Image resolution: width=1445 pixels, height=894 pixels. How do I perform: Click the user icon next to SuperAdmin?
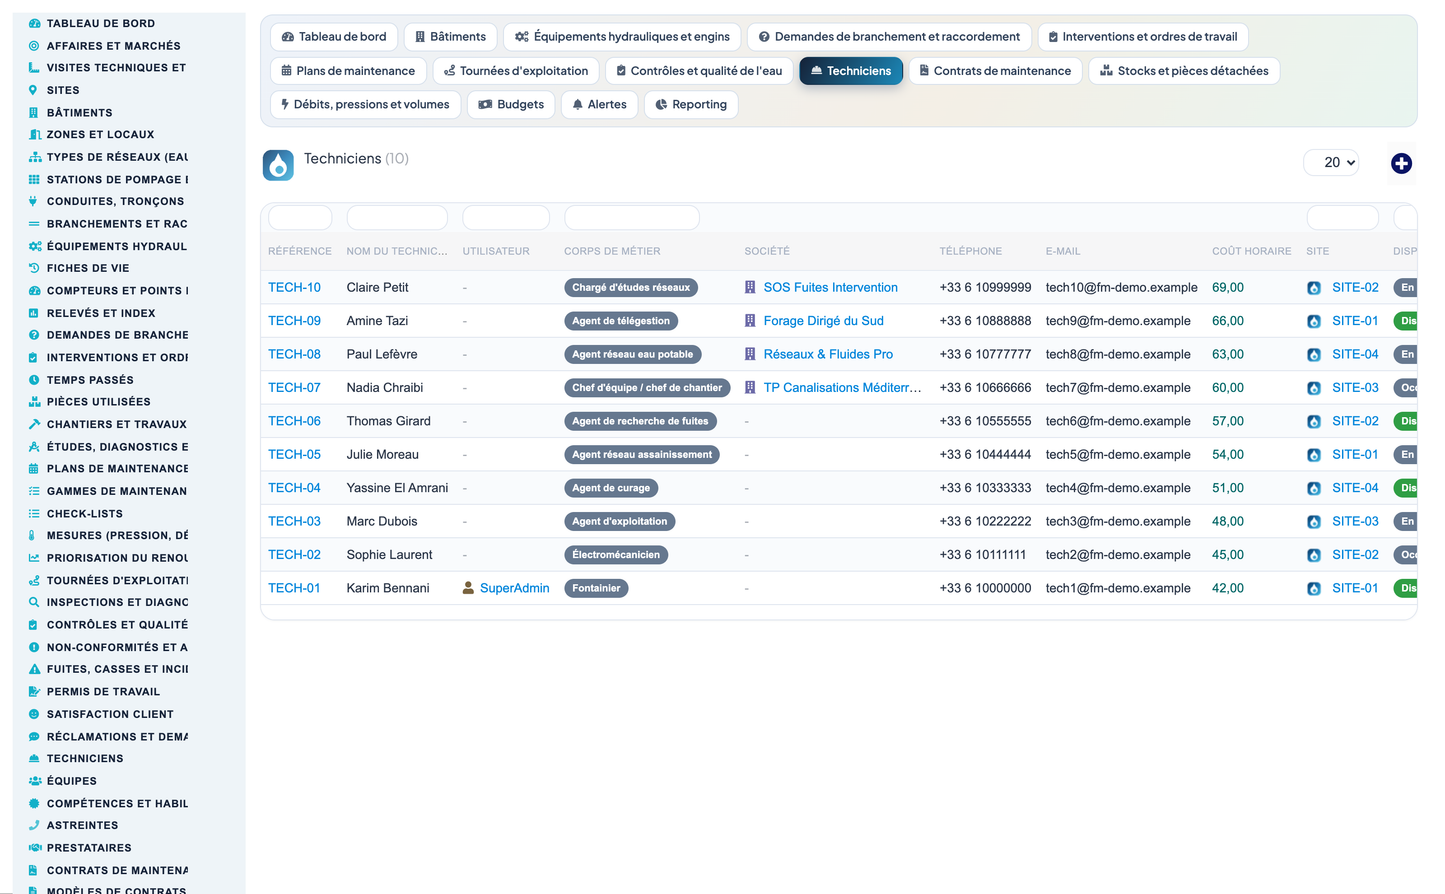pos(468,588)
